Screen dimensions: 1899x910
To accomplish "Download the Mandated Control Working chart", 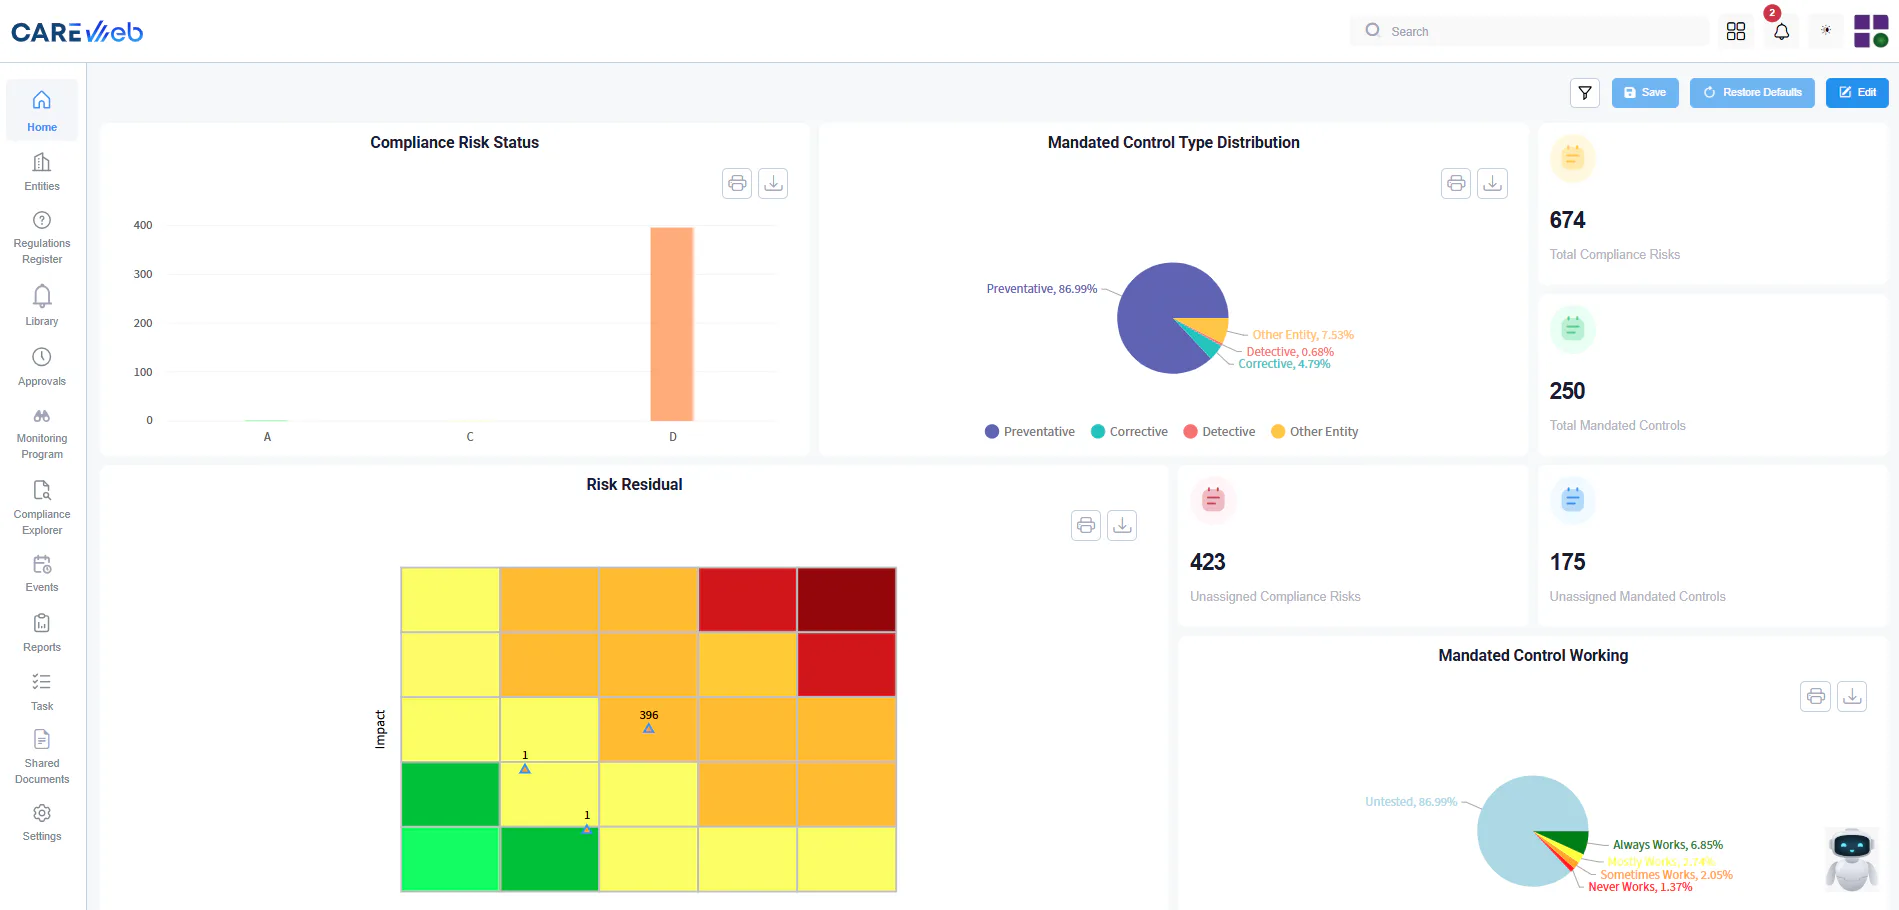I will click(1852, 696).
